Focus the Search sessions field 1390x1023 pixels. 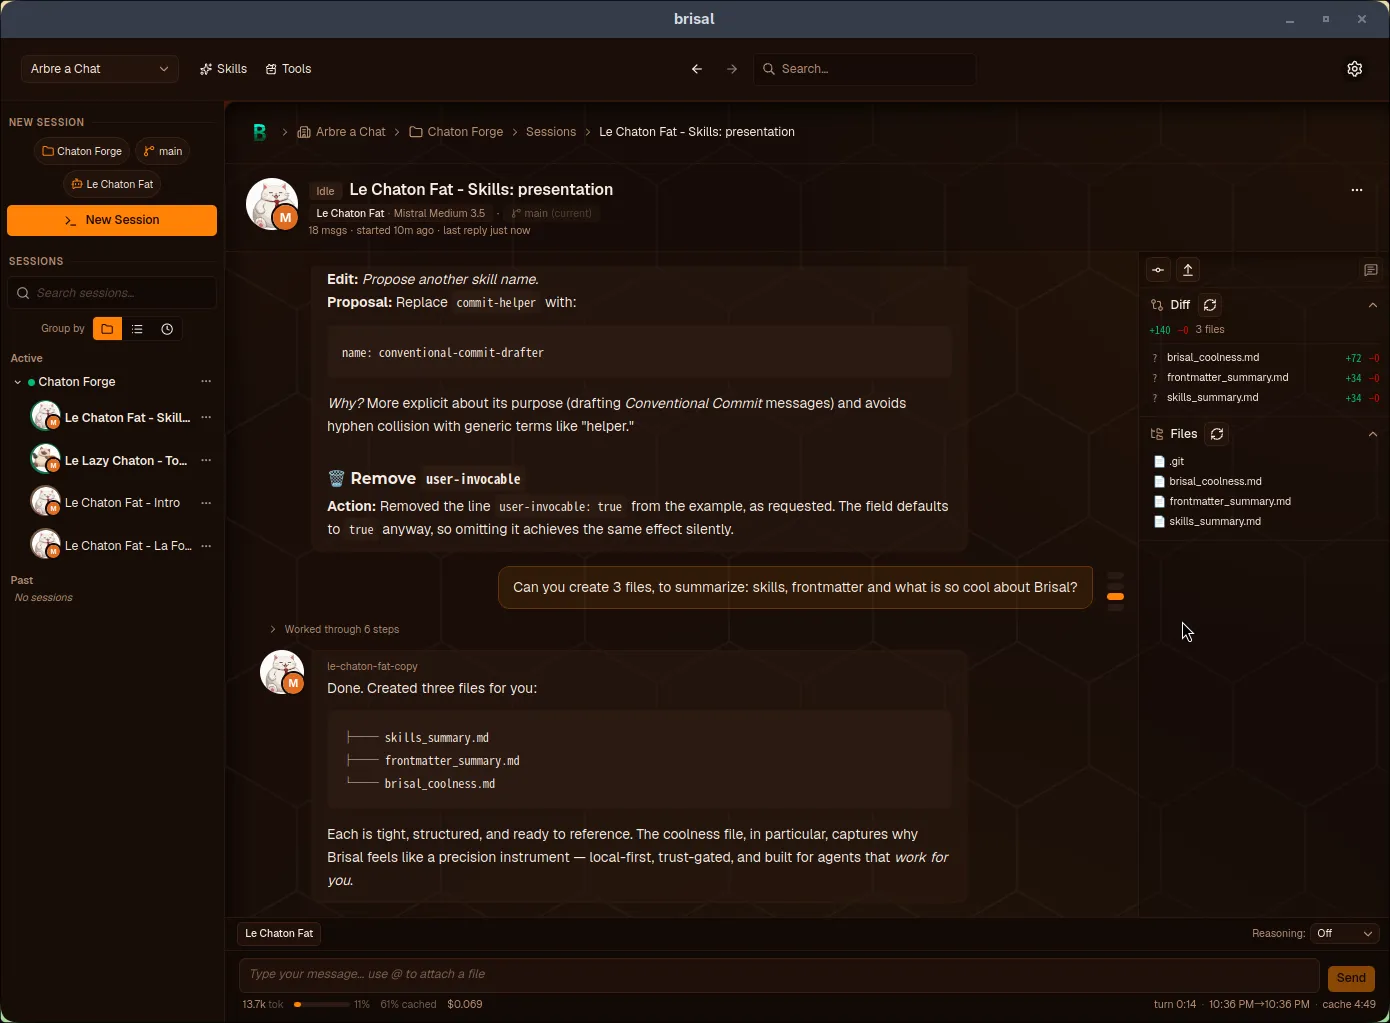click(x=112, y=293)
